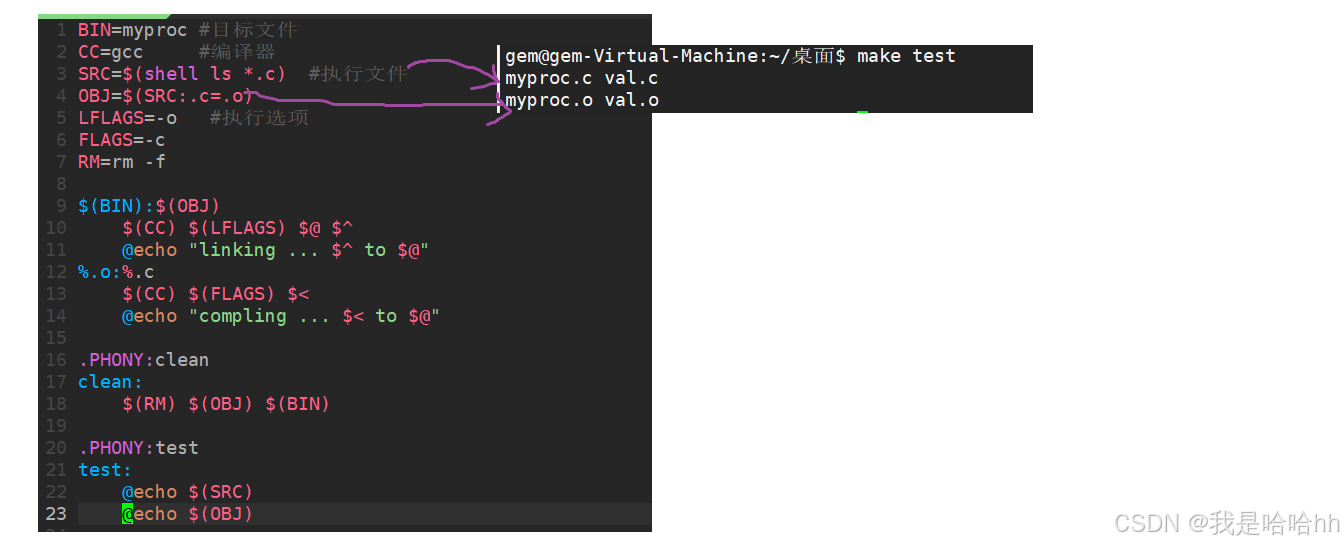
Task: Click the %.o:%.c pattern rule on line 12
Action: 116,272
